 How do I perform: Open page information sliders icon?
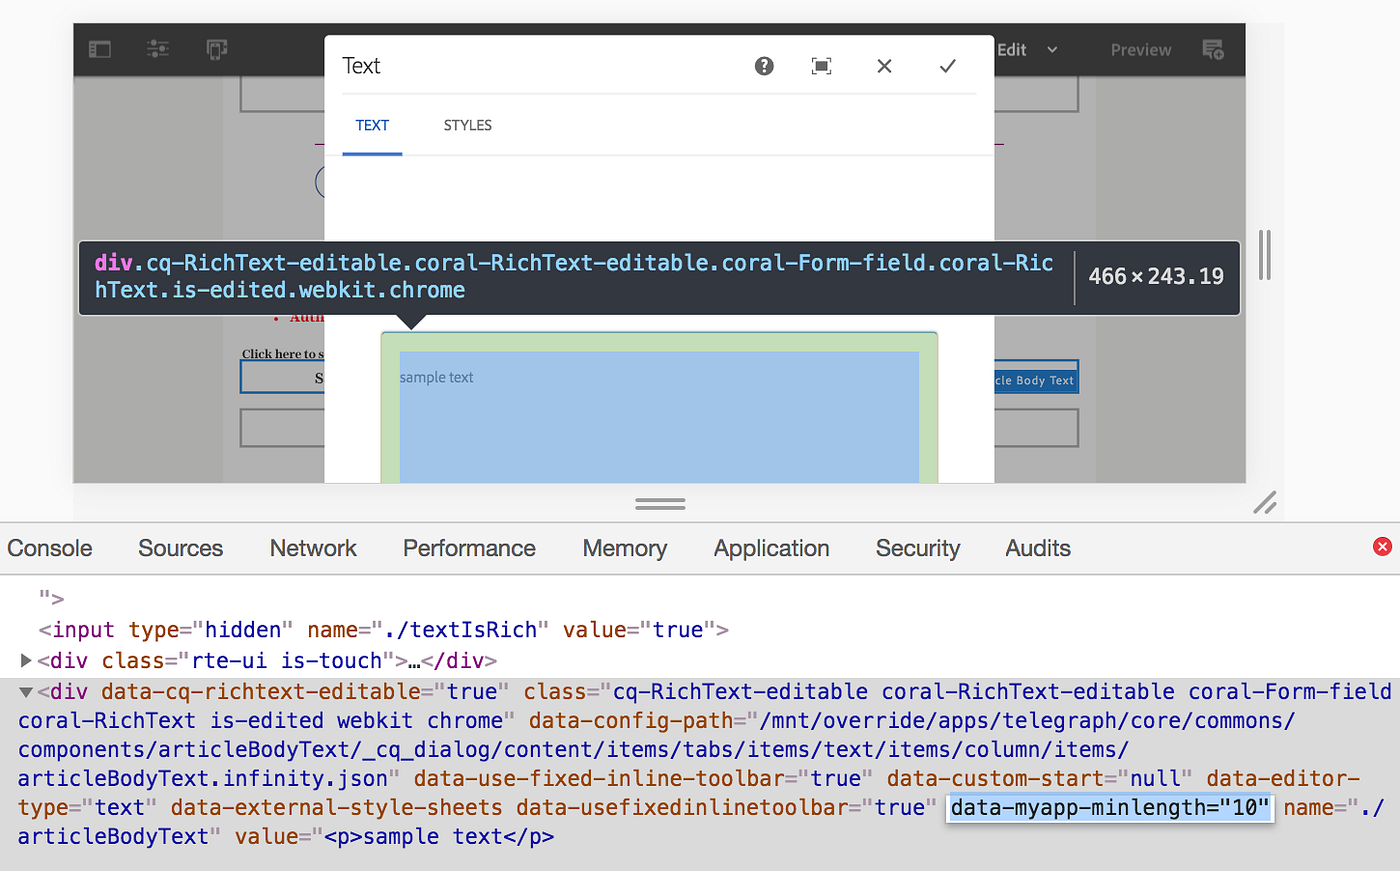[x=158, y=49]
